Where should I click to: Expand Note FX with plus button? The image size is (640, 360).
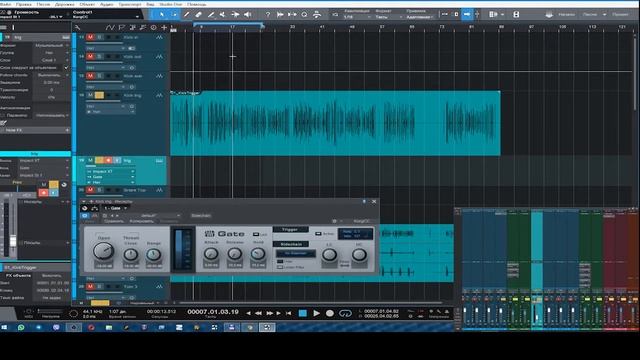(67, 130)
